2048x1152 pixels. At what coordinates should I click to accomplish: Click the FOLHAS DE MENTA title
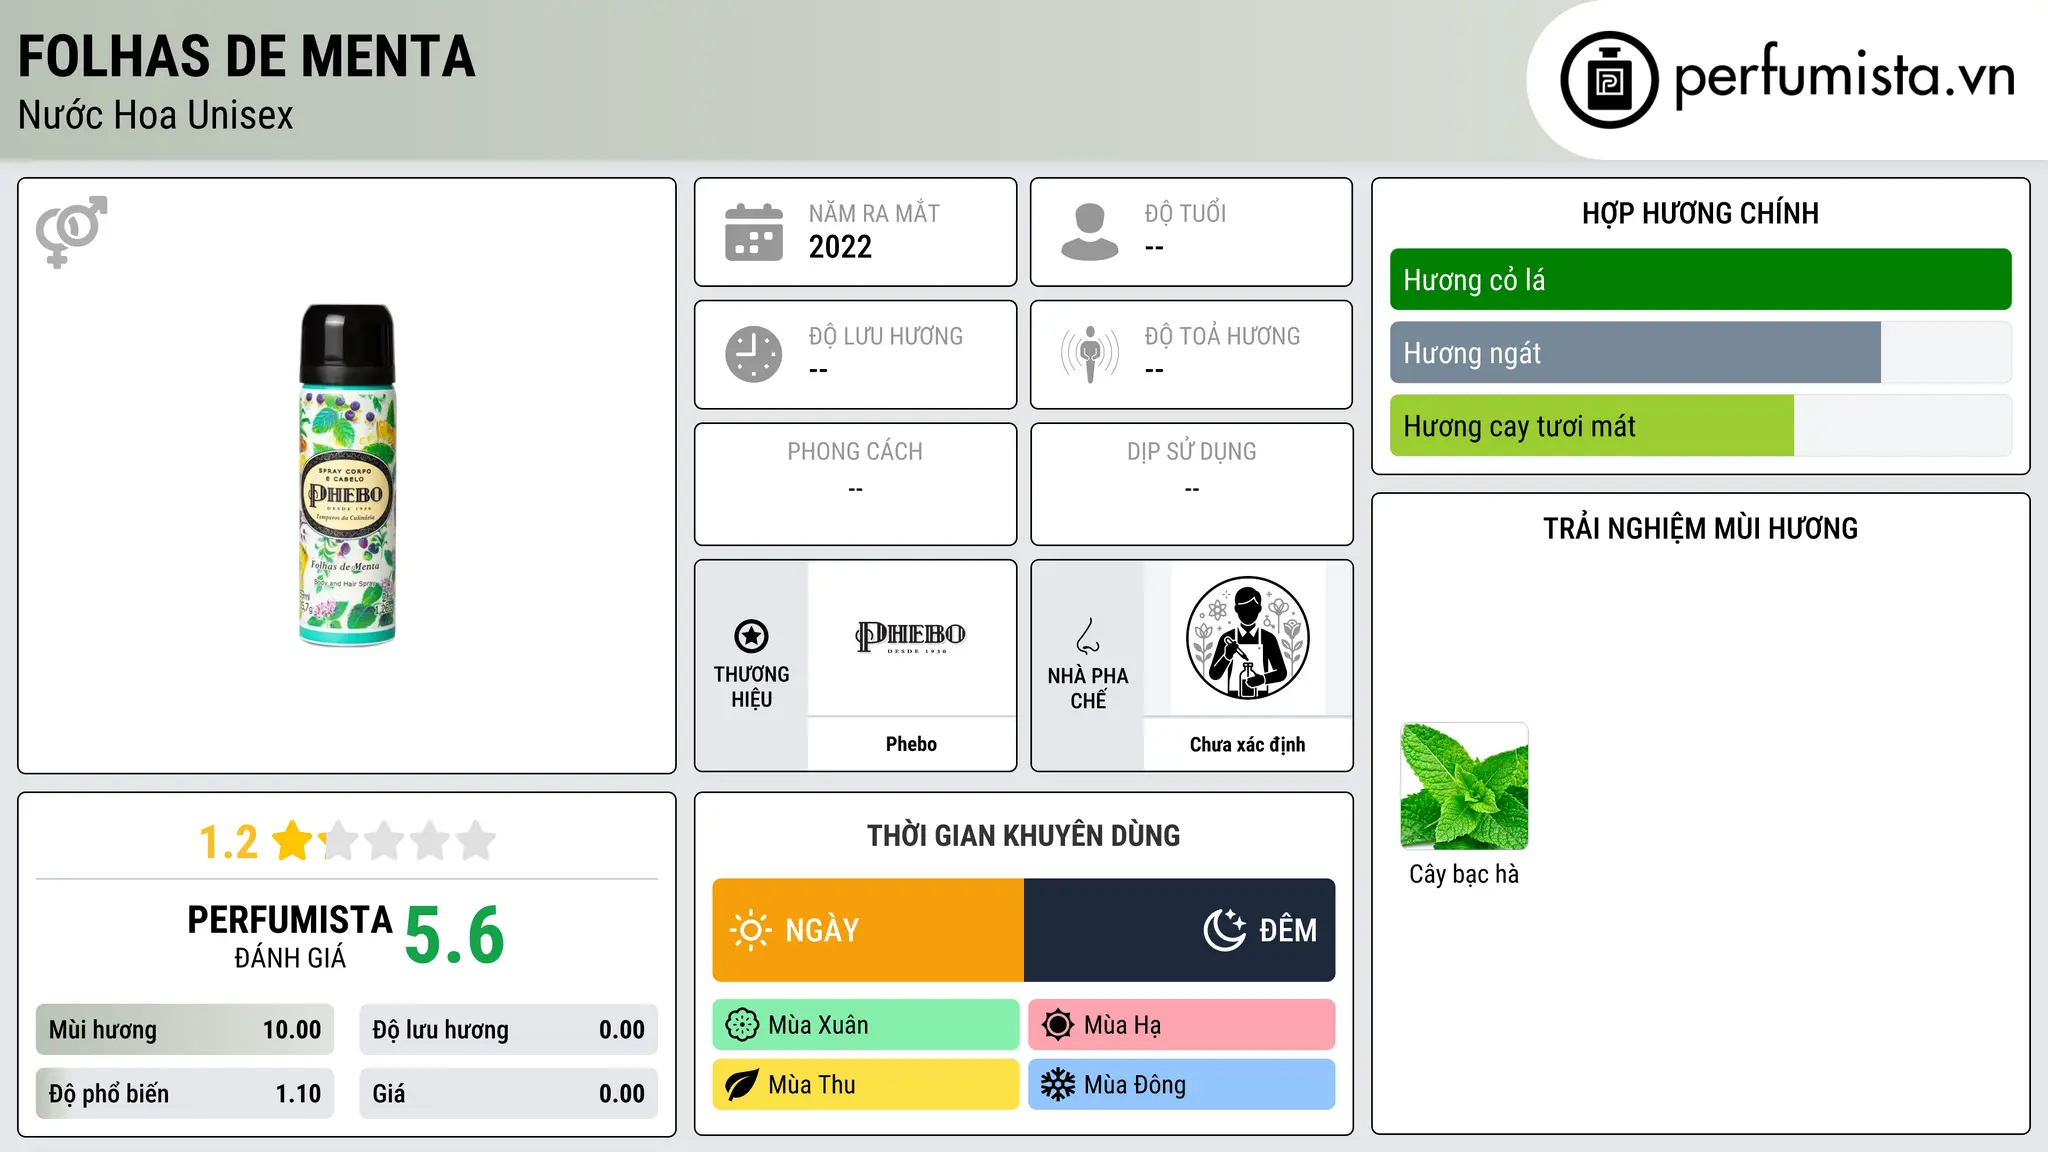pos(246,56)
